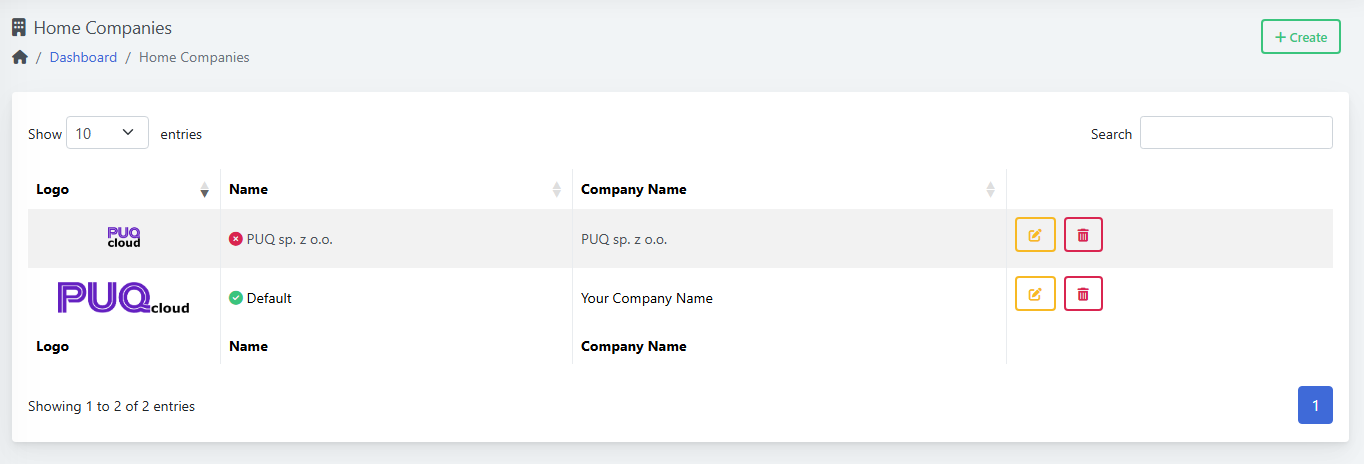Viewport: 1364px width, 464px height.
Task: Sort by Company Name column arrows
Action: click(x=990, y=189)
